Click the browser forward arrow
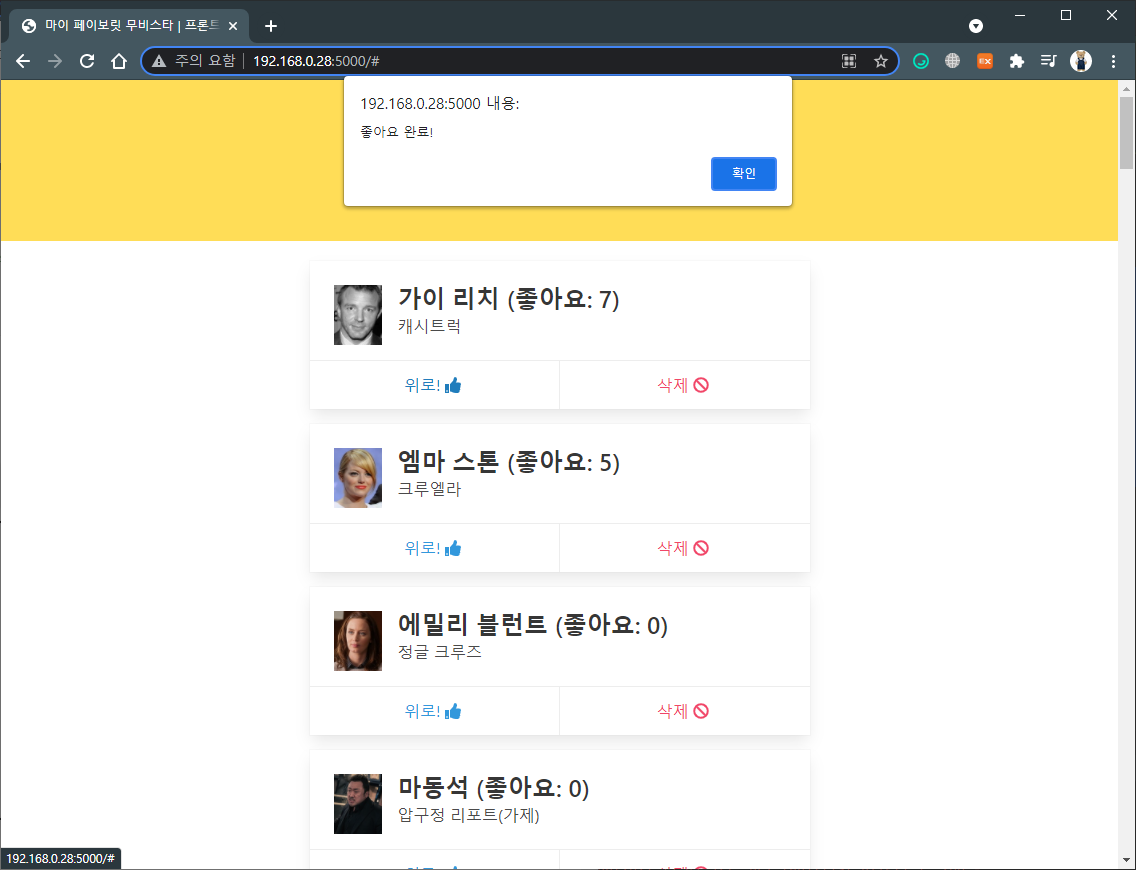The width and height of the screenshot is (1136, 870). click(x=55, y=62)
